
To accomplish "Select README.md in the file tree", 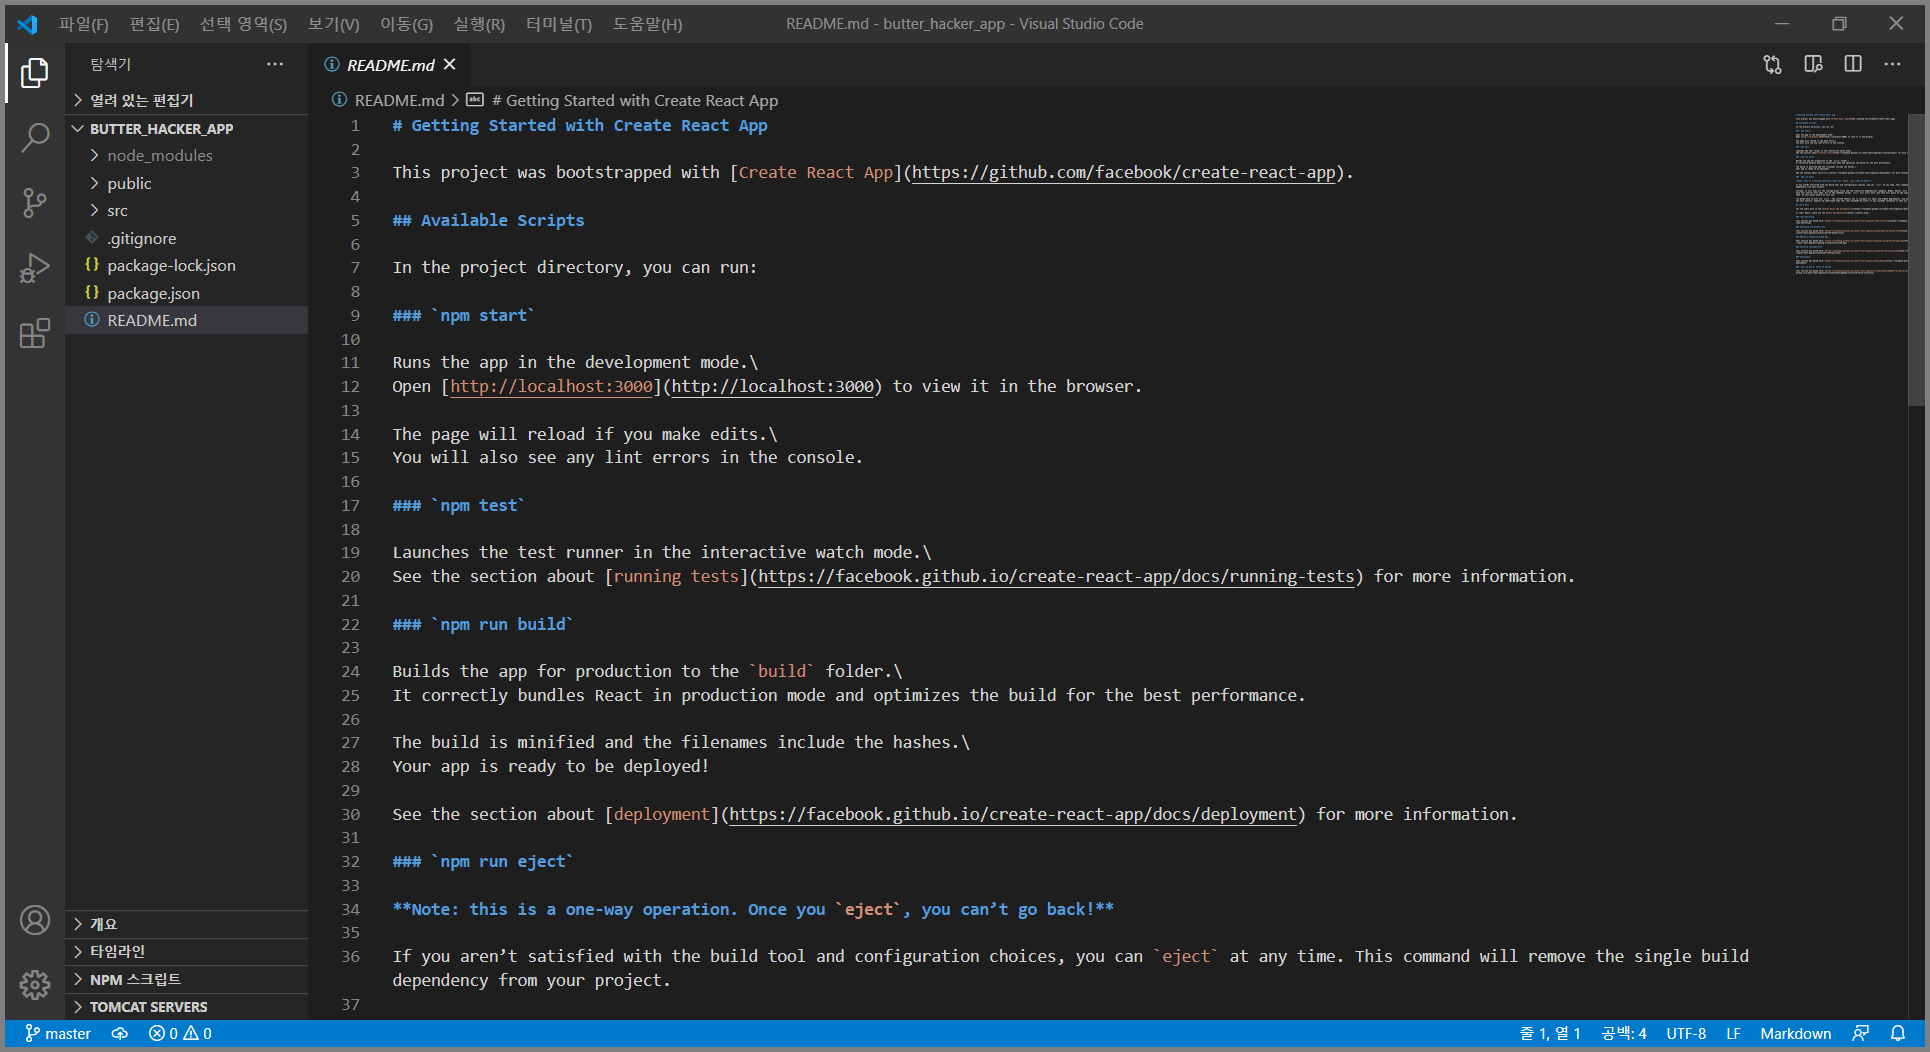I will click(187, 321).
